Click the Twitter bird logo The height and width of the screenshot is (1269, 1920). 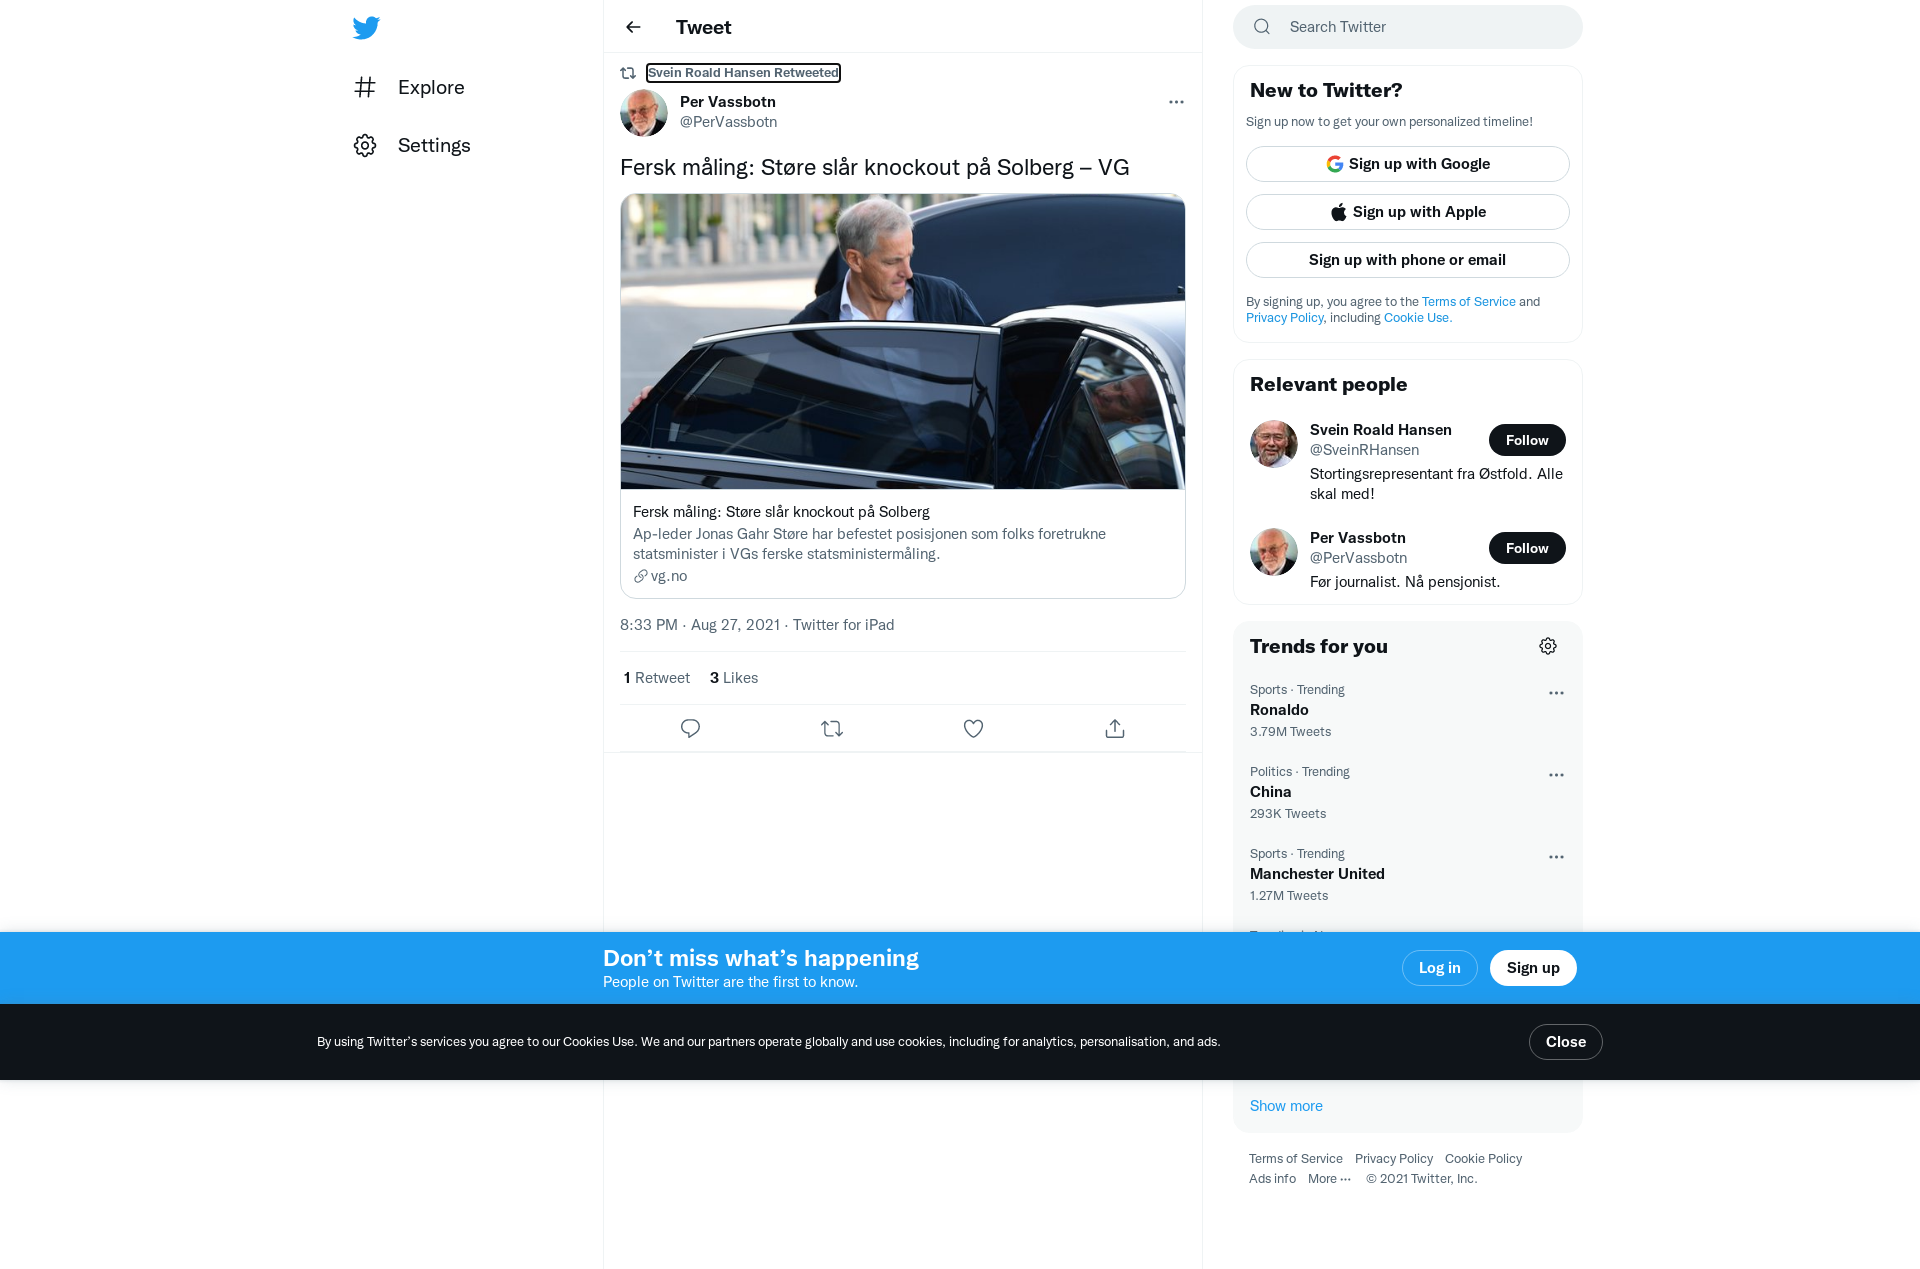tap(366, 28)
